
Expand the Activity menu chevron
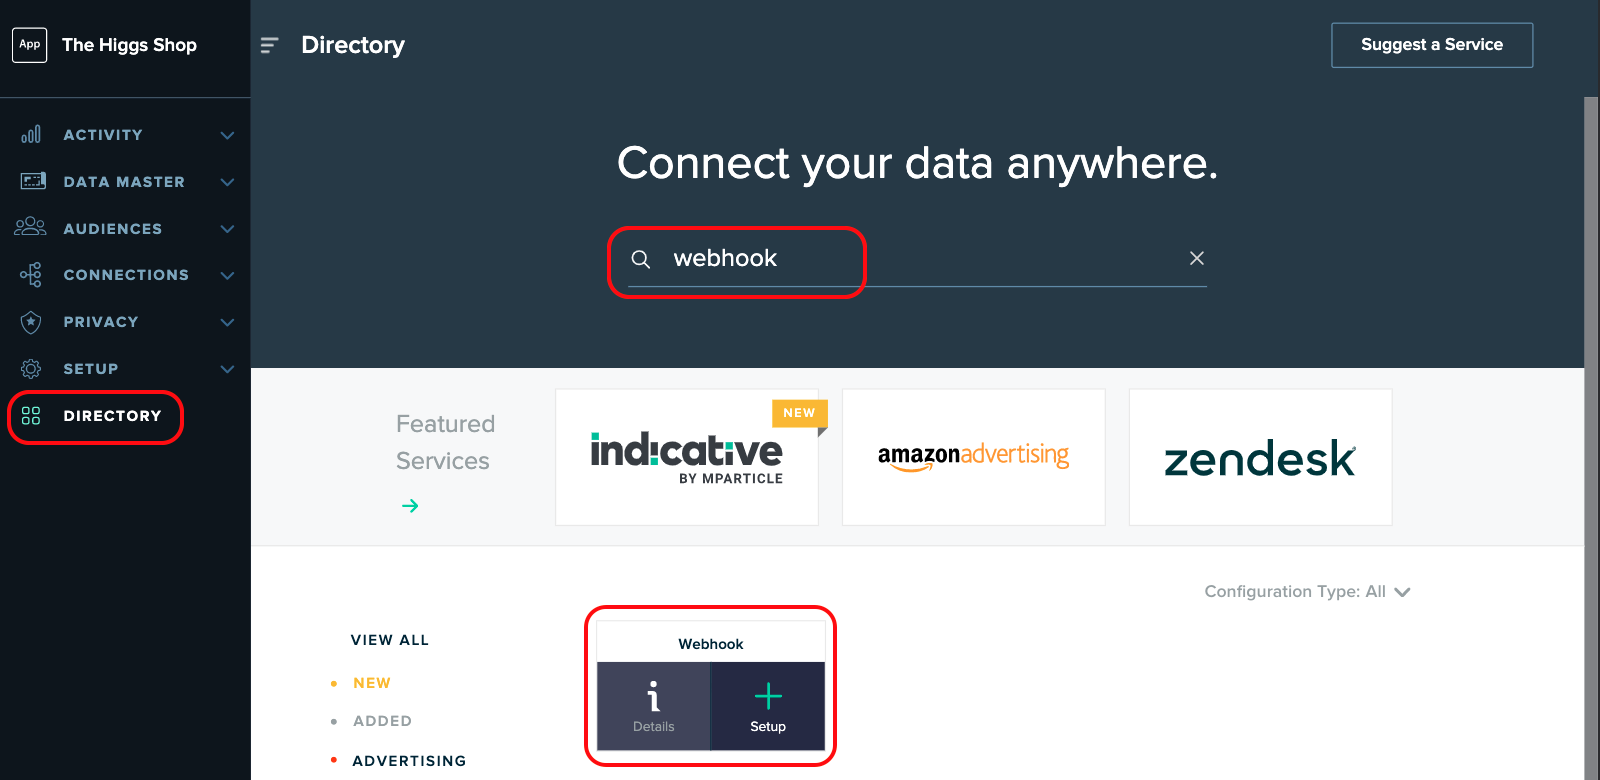tap(227, 135)
